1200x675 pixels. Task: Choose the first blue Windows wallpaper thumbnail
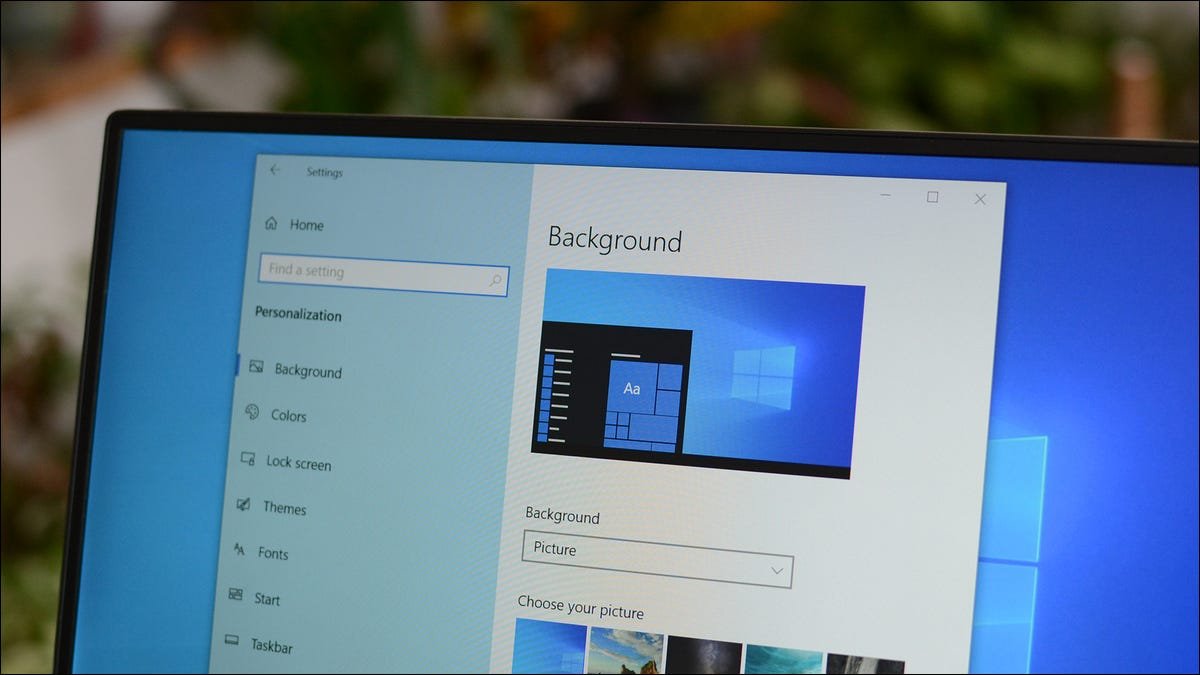coord(549,646)
